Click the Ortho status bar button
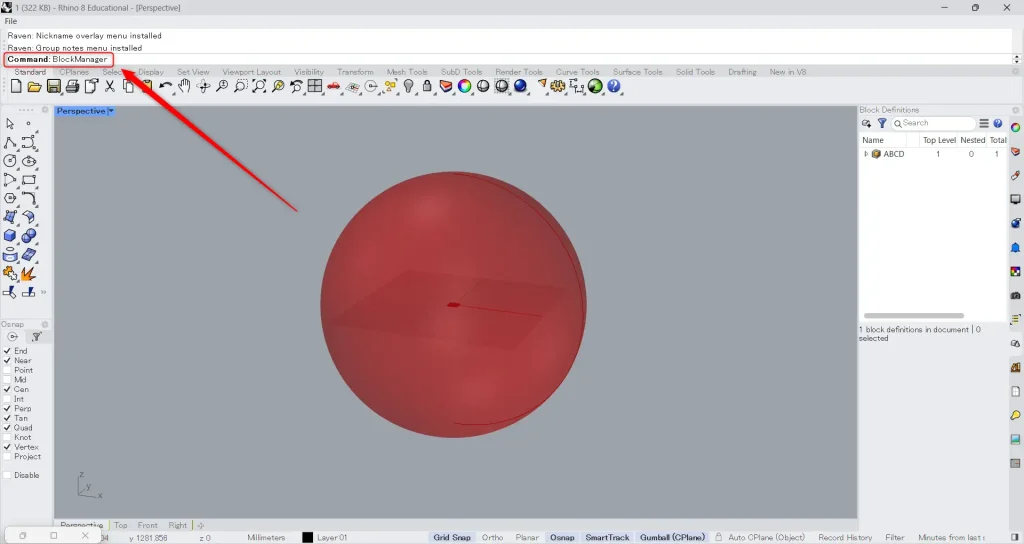This screenshot has height=544, width=1024. (492, 537)
